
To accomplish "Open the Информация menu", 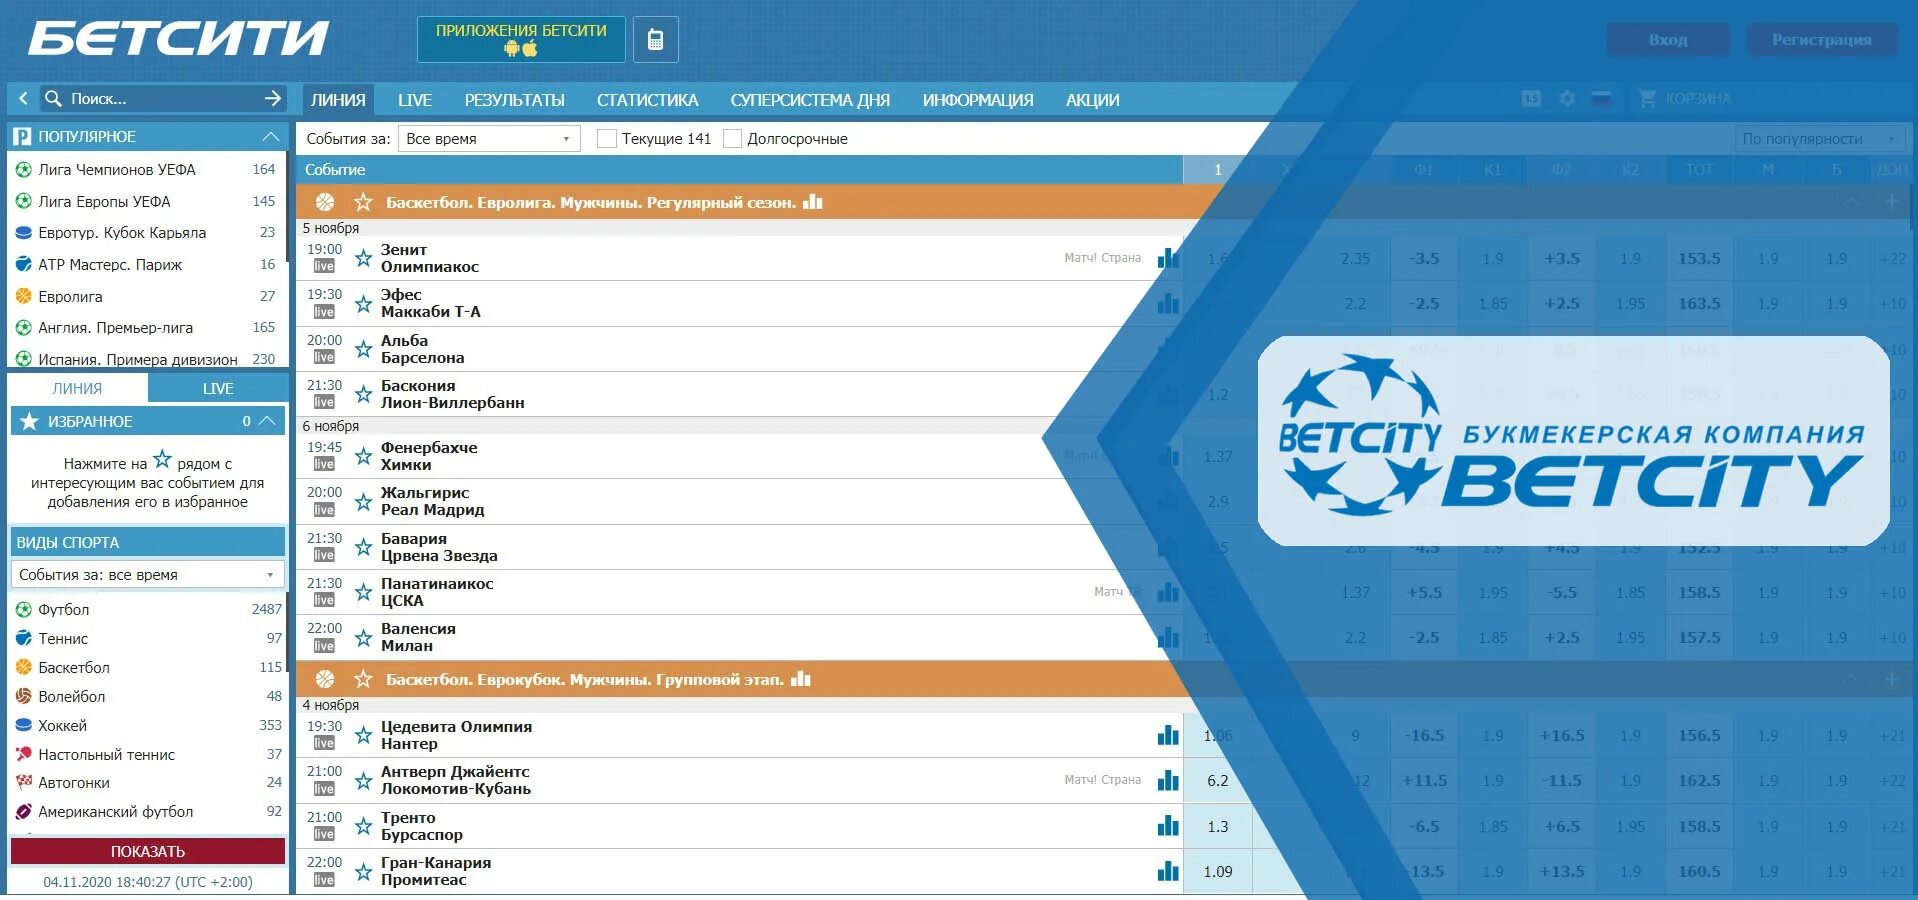I will coord(978,100).
